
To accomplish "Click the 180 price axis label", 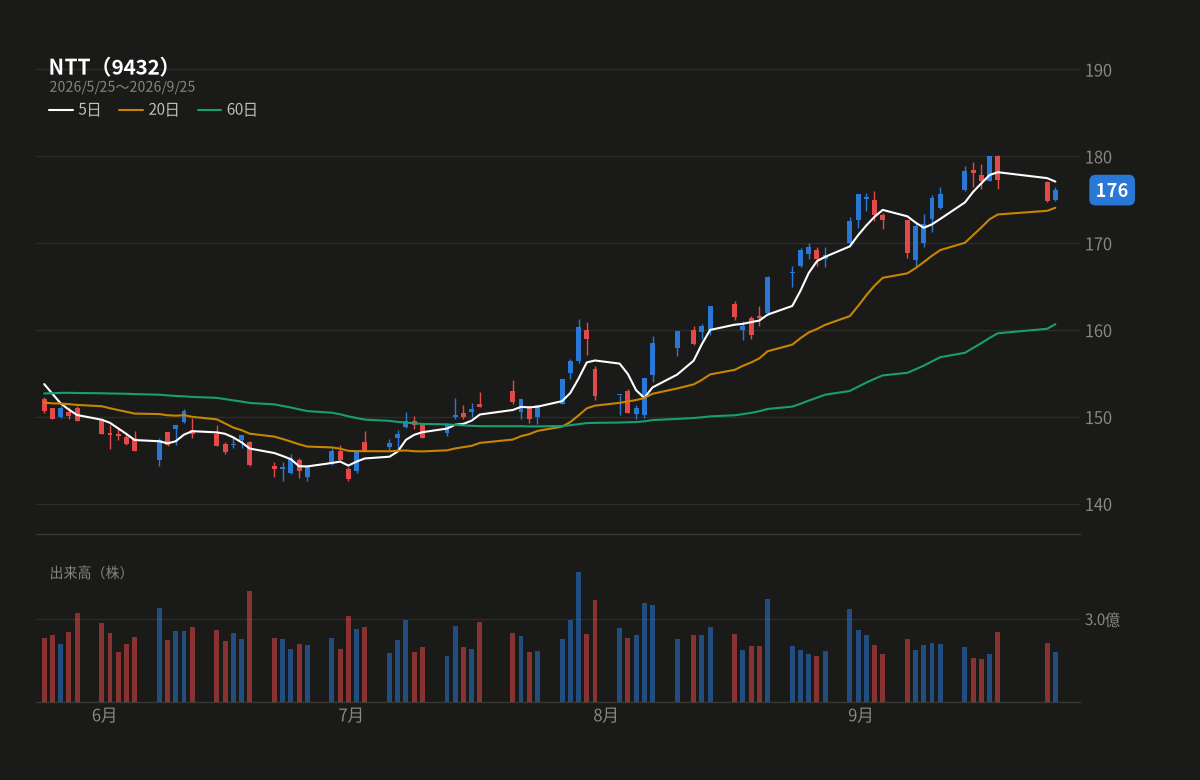I will (1098, 157).
